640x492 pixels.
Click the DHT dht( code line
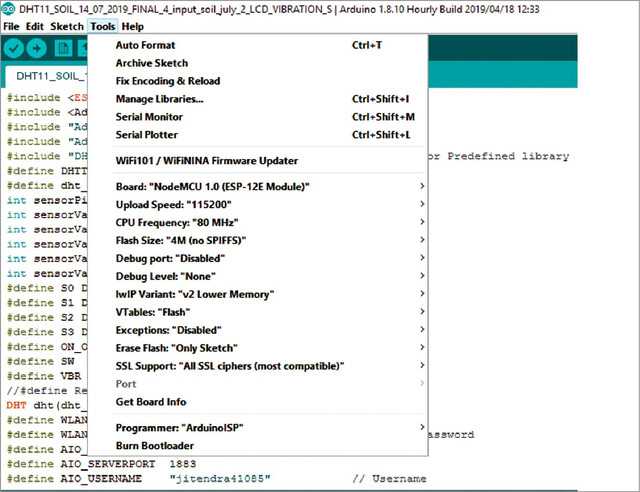47,405
